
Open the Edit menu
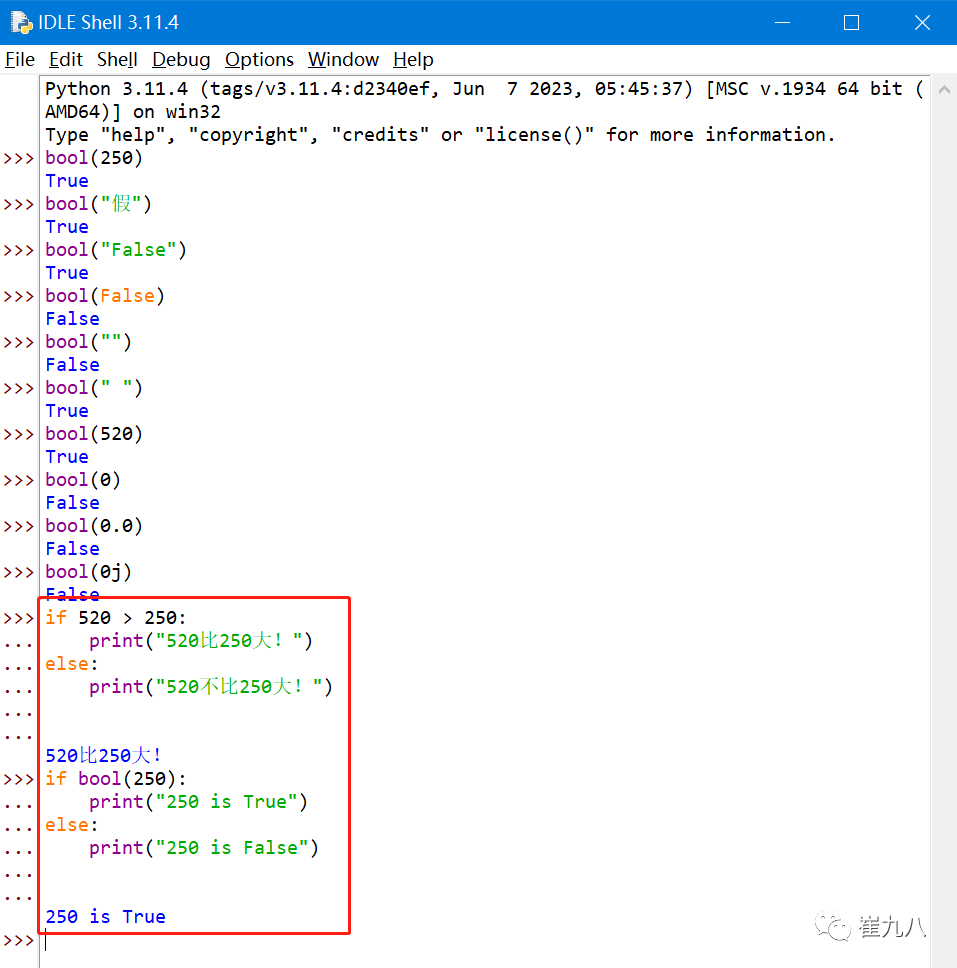pos(65,59)
